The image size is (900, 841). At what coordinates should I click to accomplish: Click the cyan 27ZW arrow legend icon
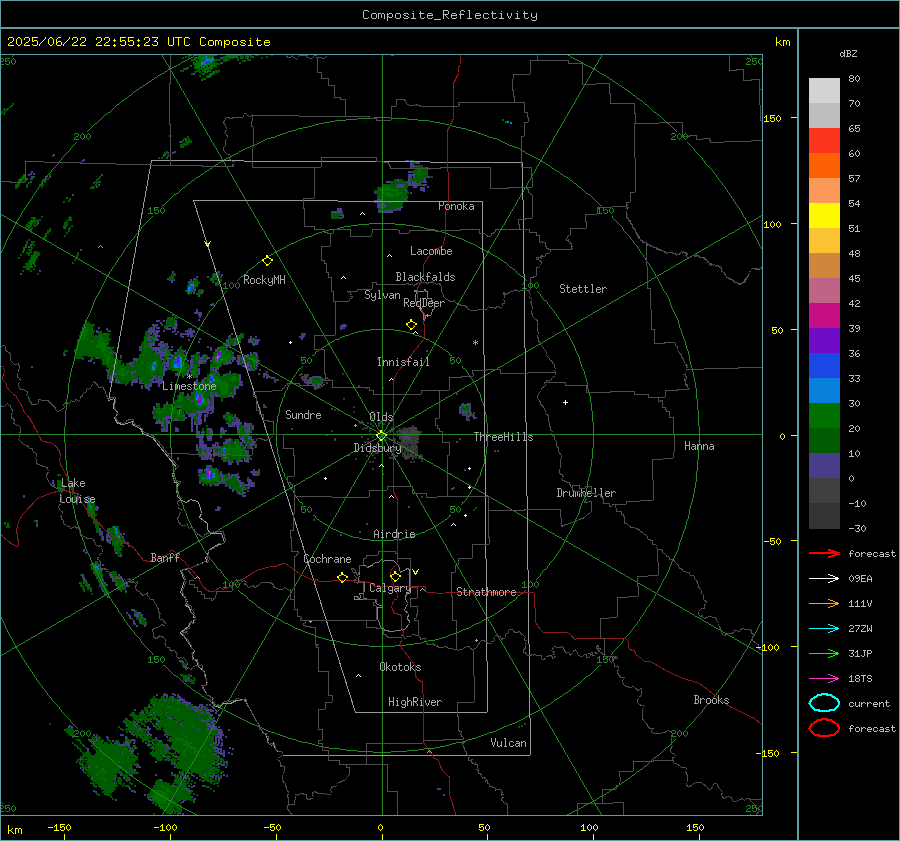(824, 629)
